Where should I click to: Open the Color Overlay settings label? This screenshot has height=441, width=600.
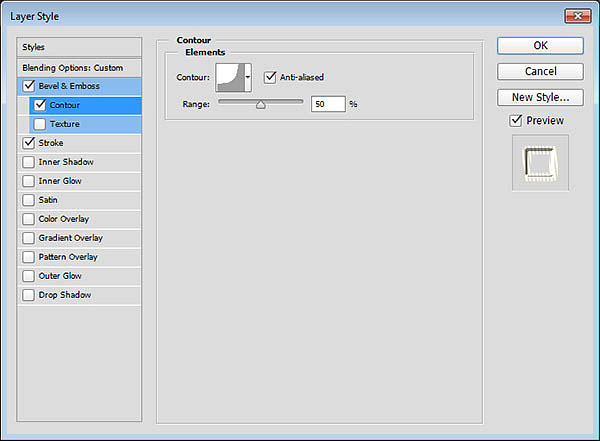64,219
